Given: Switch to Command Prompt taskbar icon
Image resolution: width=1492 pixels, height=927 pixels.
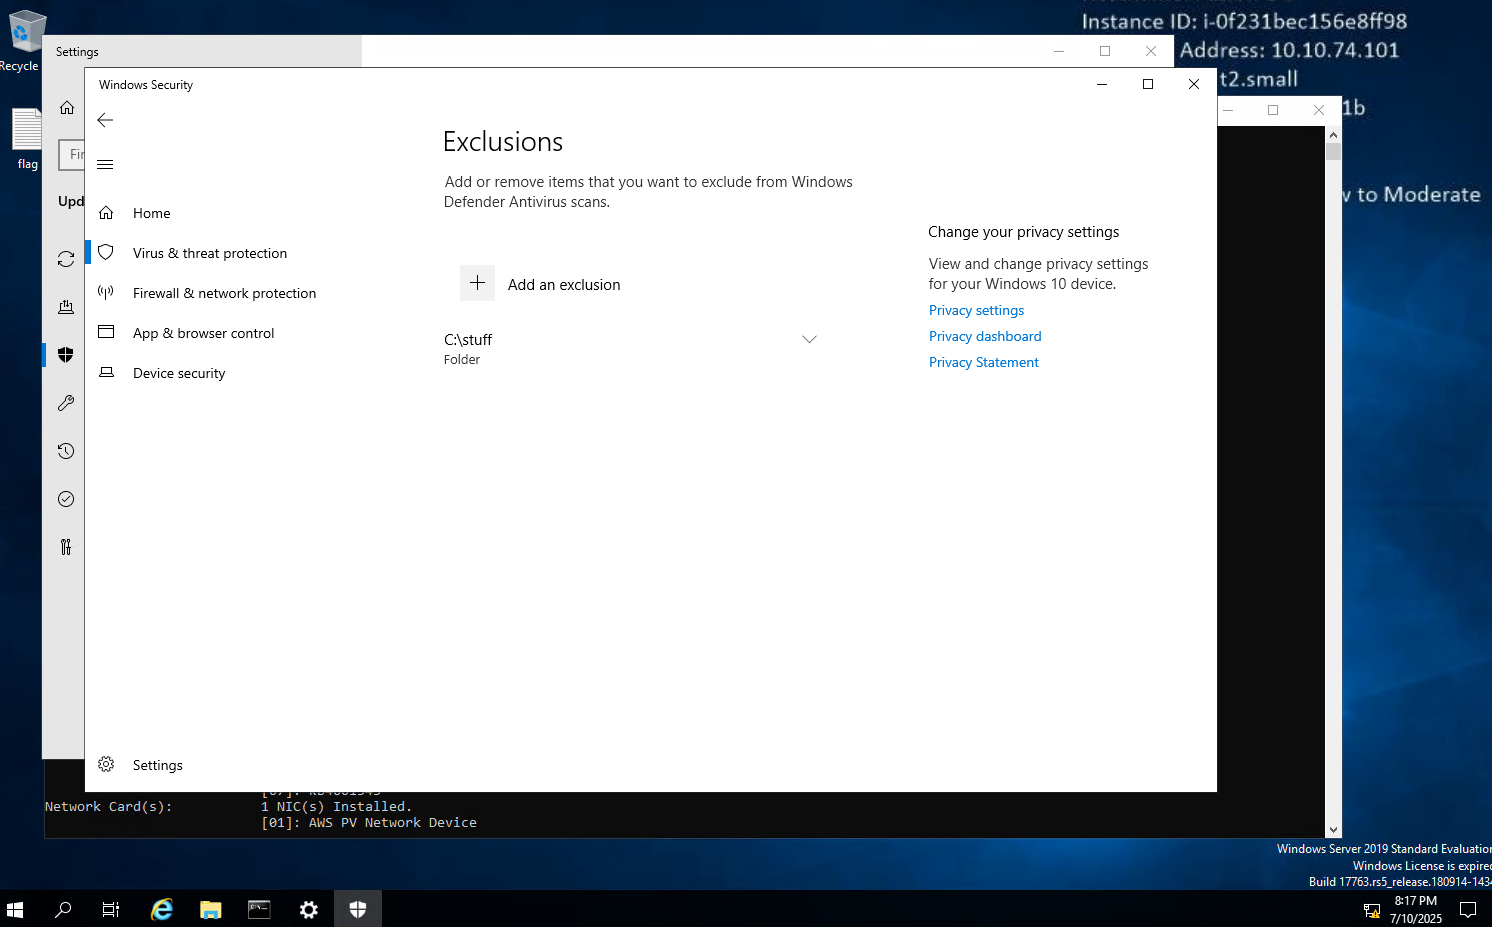Looking at the screenshot, I should [x=259, y=909].
